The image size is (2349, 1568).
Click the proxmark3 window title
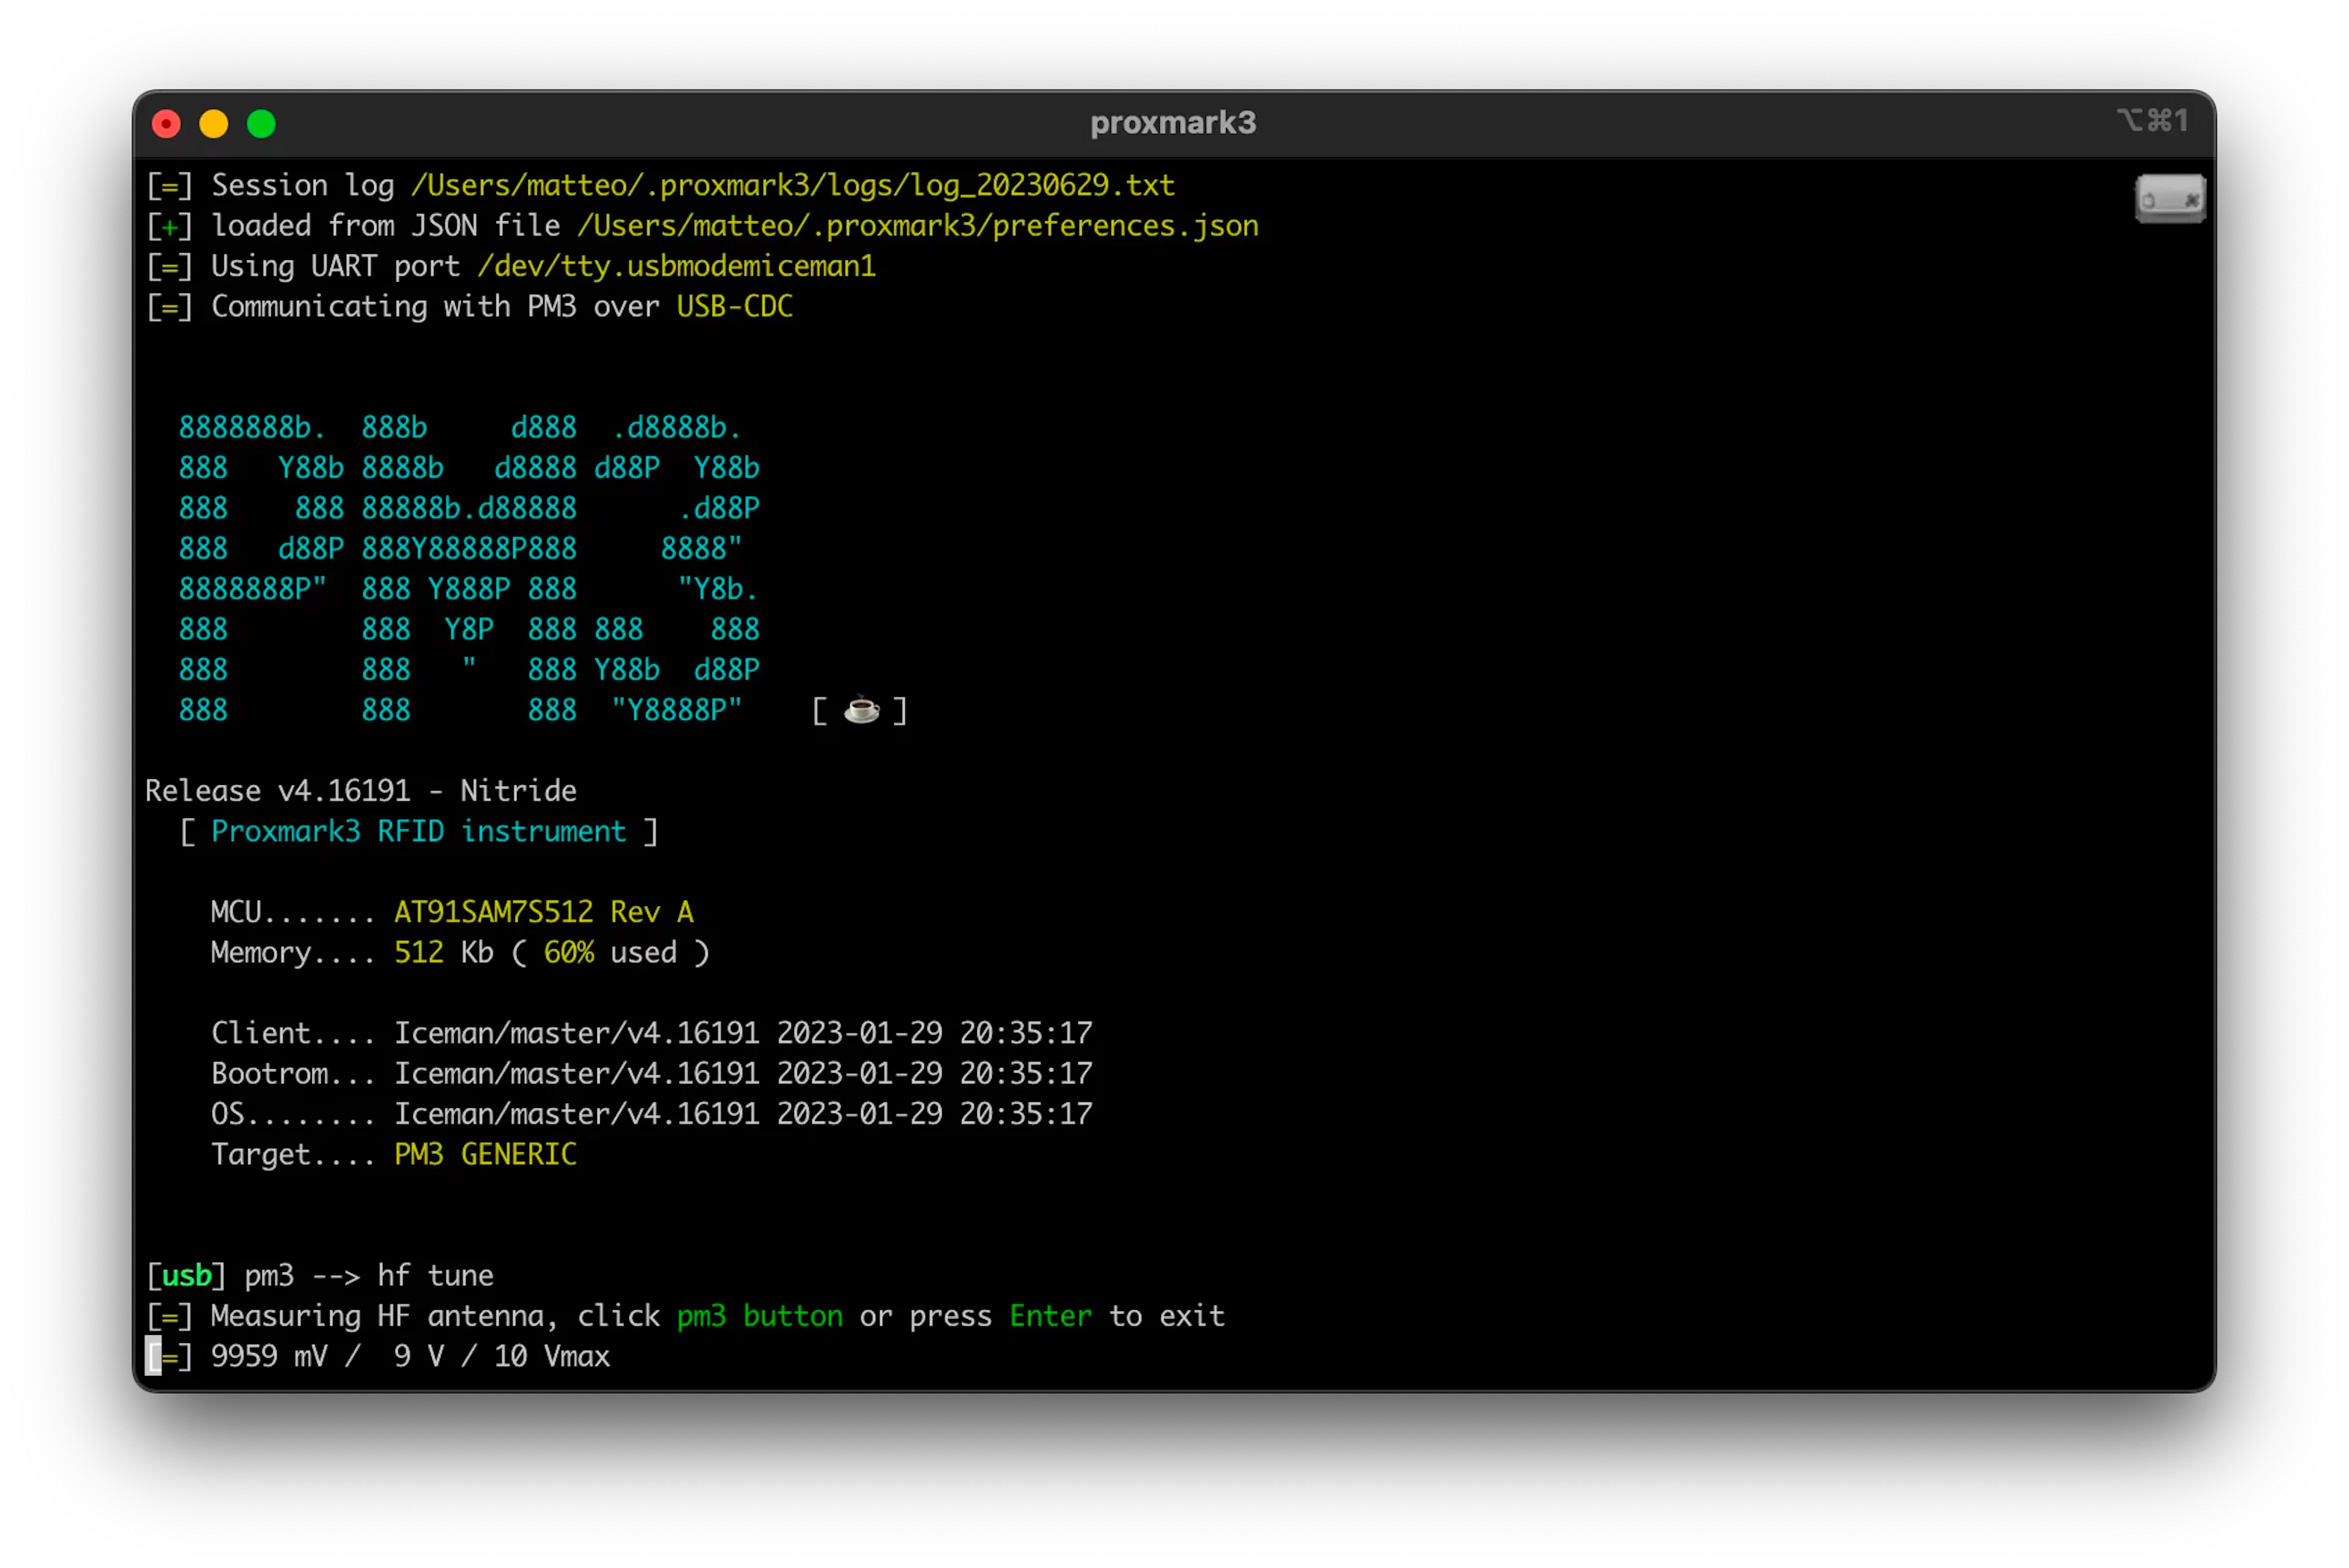point(1173,123)
